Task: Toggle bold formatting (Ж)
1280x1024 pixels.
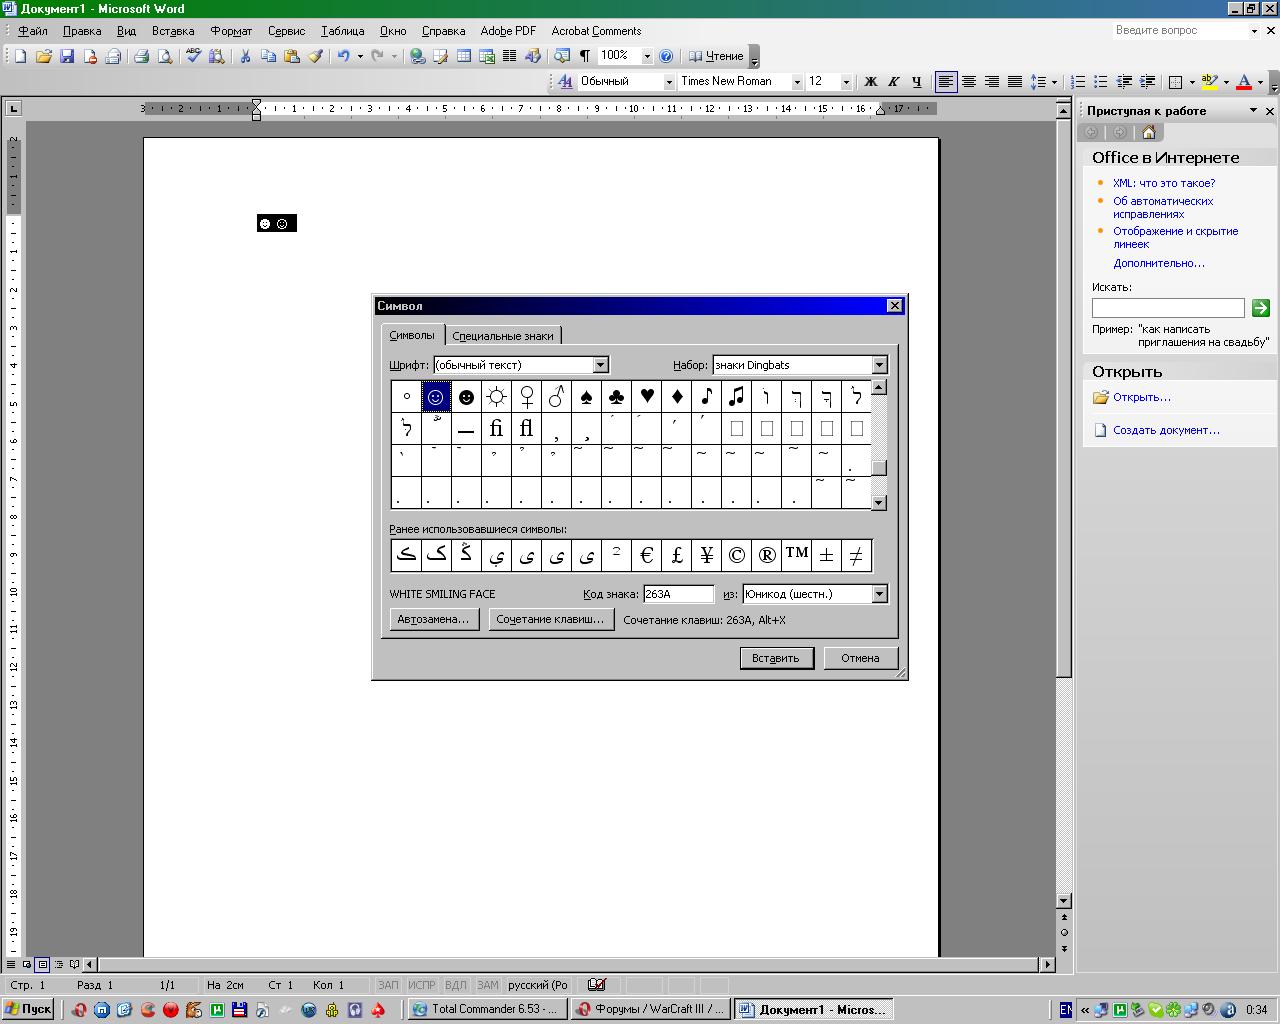Action: click(870, 82)
